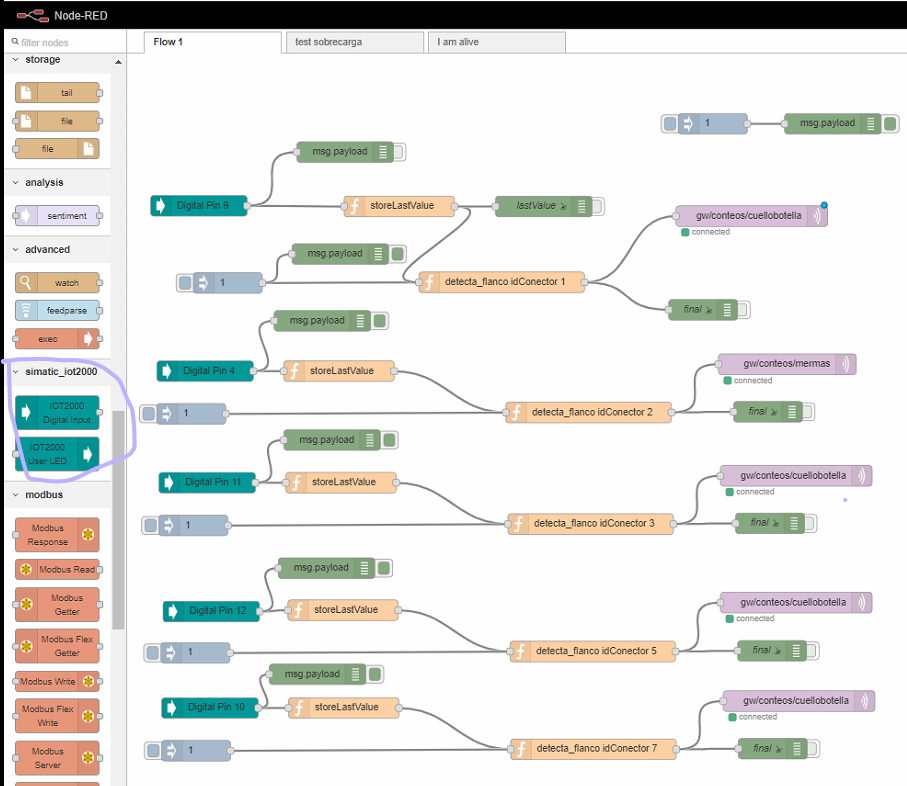This screenshot has height=786, width=907.
Task: Switch to the test sobrecarga tab
Action: point(354,42)
